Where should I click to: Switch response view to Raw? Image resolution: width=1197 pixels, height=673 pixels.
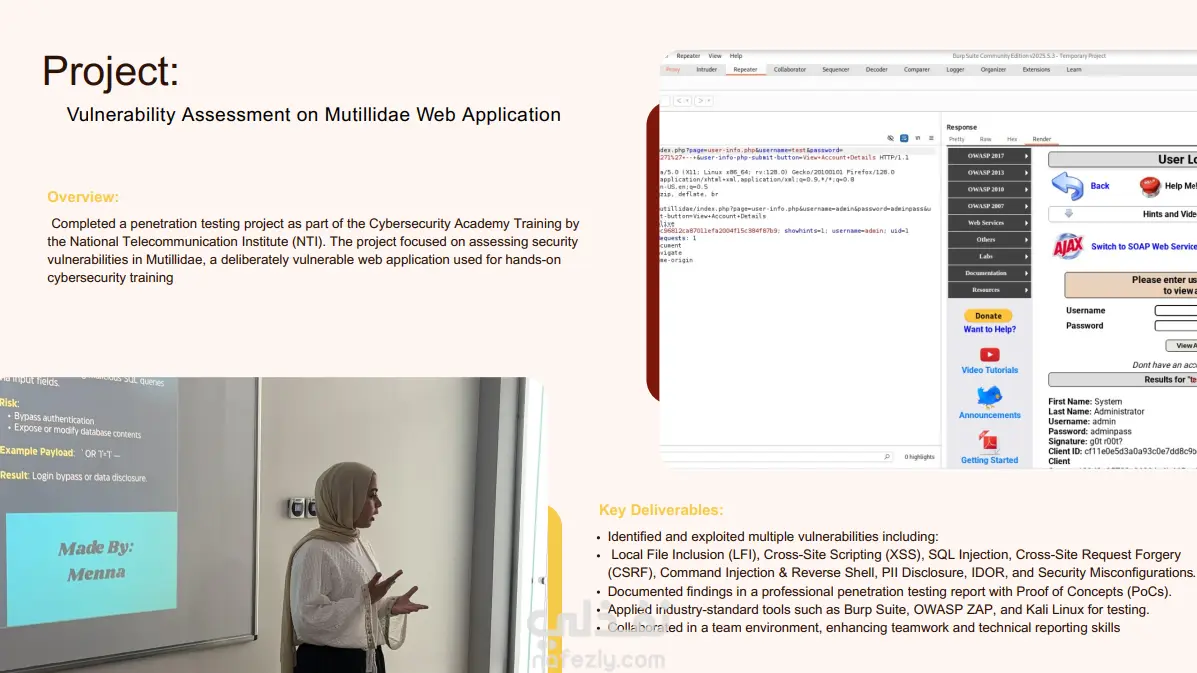[986, 140]
